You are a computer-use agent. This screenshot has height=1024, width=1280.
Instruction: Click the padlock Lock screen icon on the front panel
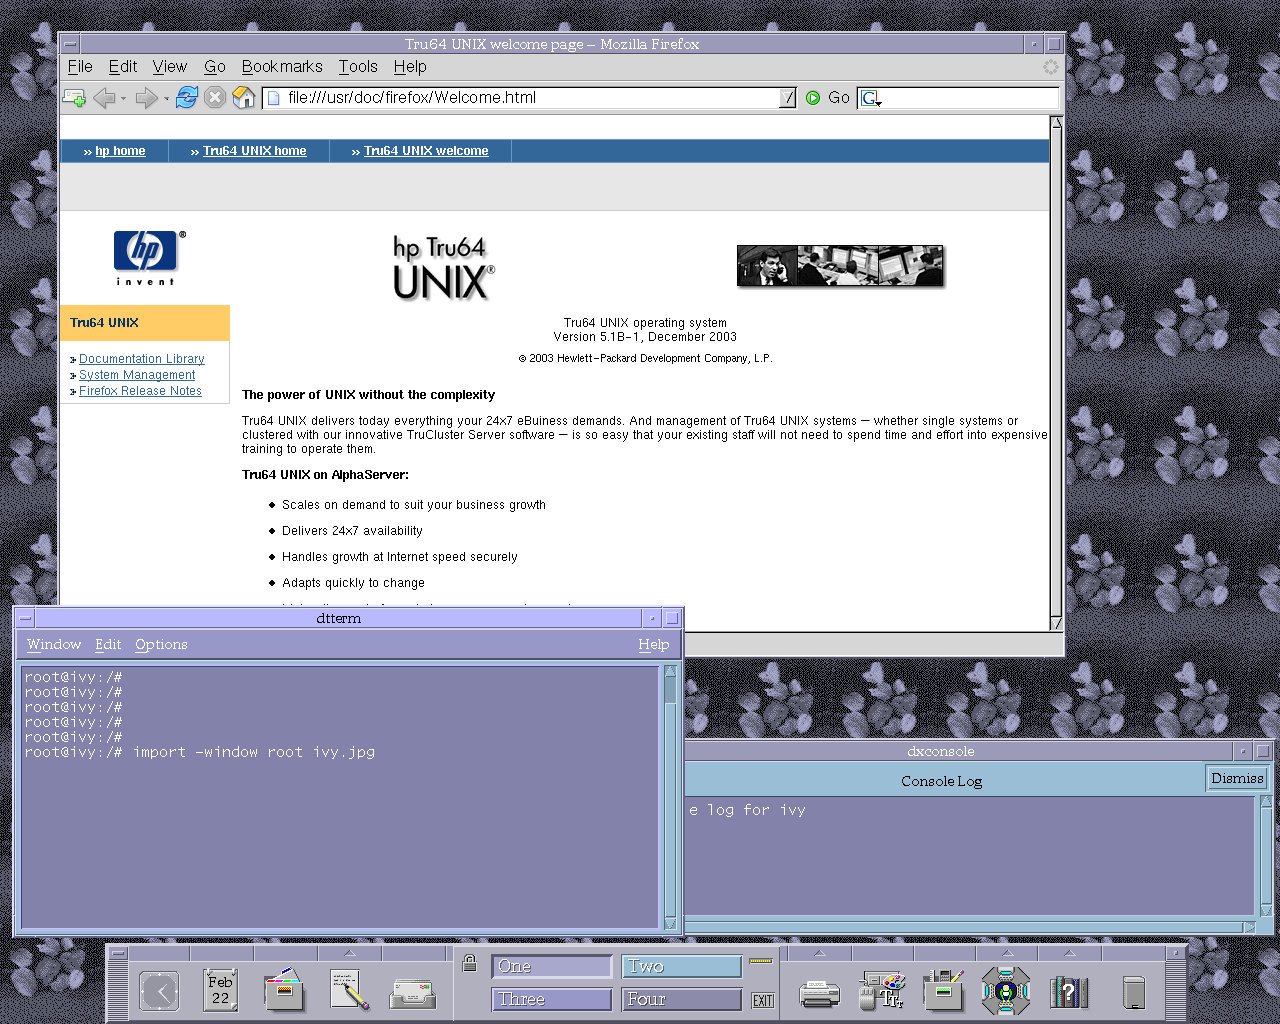(x=470, y=963)
